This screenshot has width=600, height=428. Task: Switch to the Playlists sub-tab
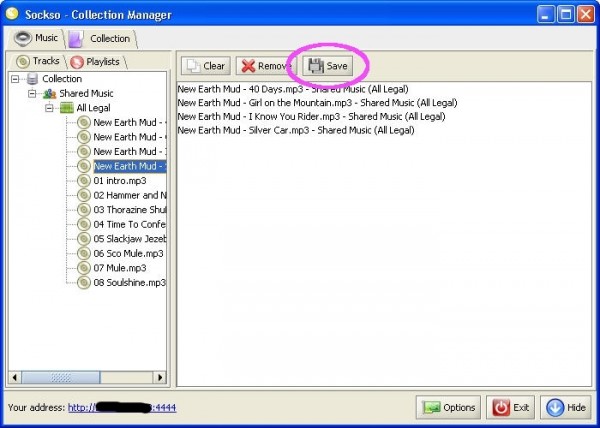click(96, 62)
